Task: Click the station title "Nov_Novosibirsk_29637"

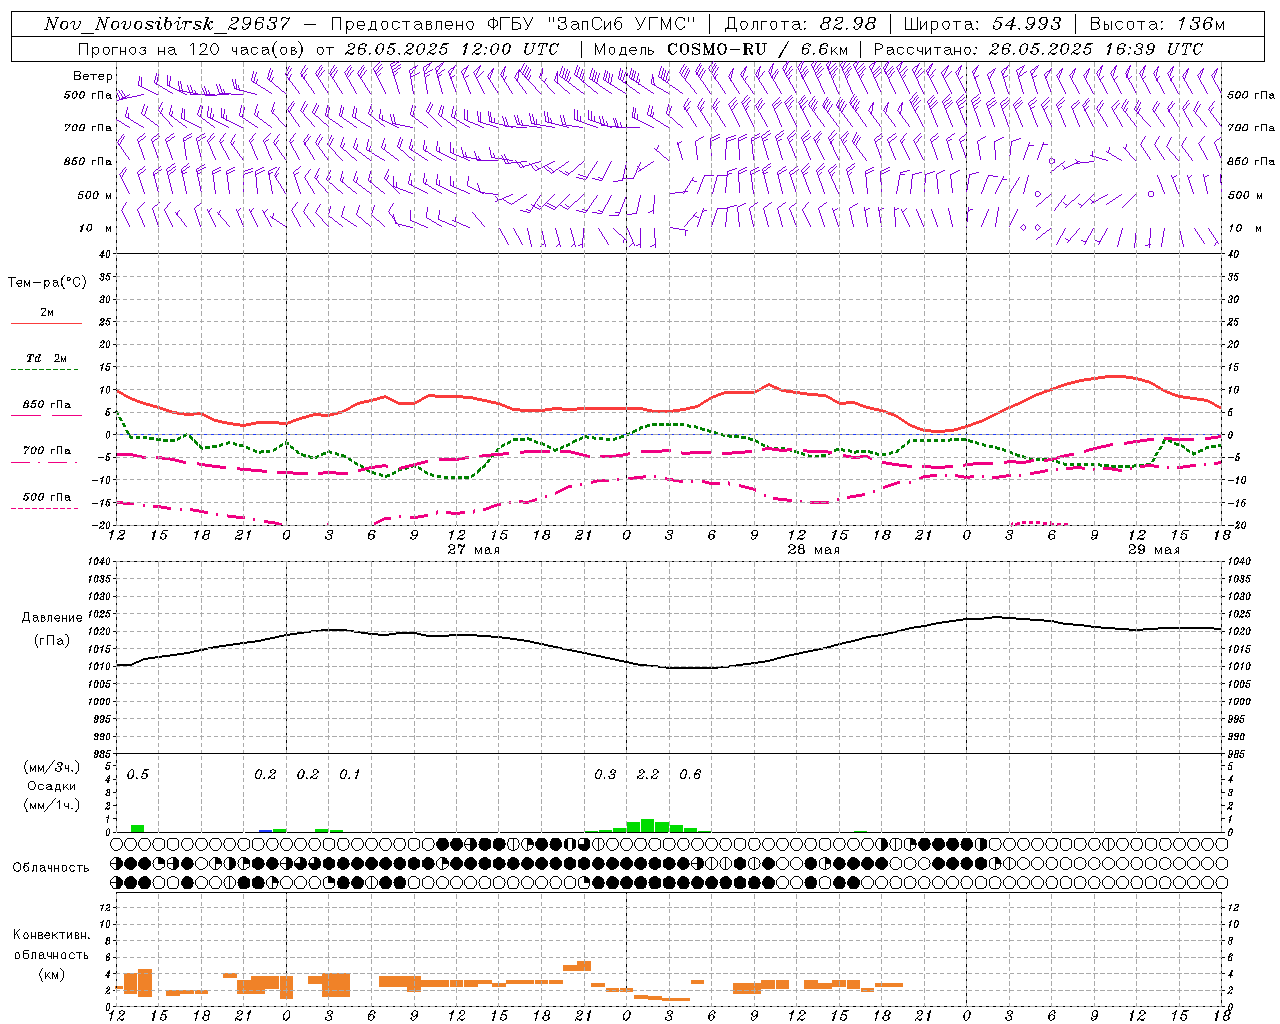Action: coord(167,24)
